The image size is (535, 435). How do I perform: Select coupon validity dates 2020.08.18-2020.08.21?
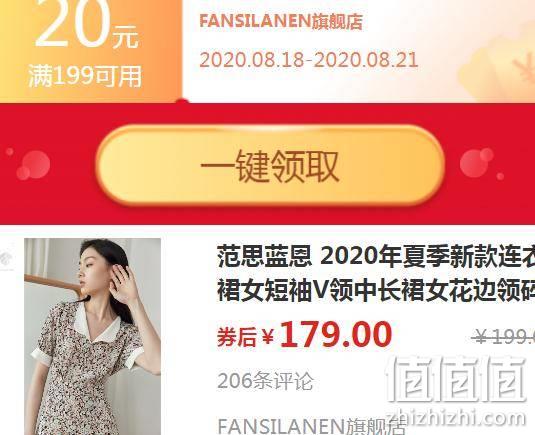pos(309,60)
